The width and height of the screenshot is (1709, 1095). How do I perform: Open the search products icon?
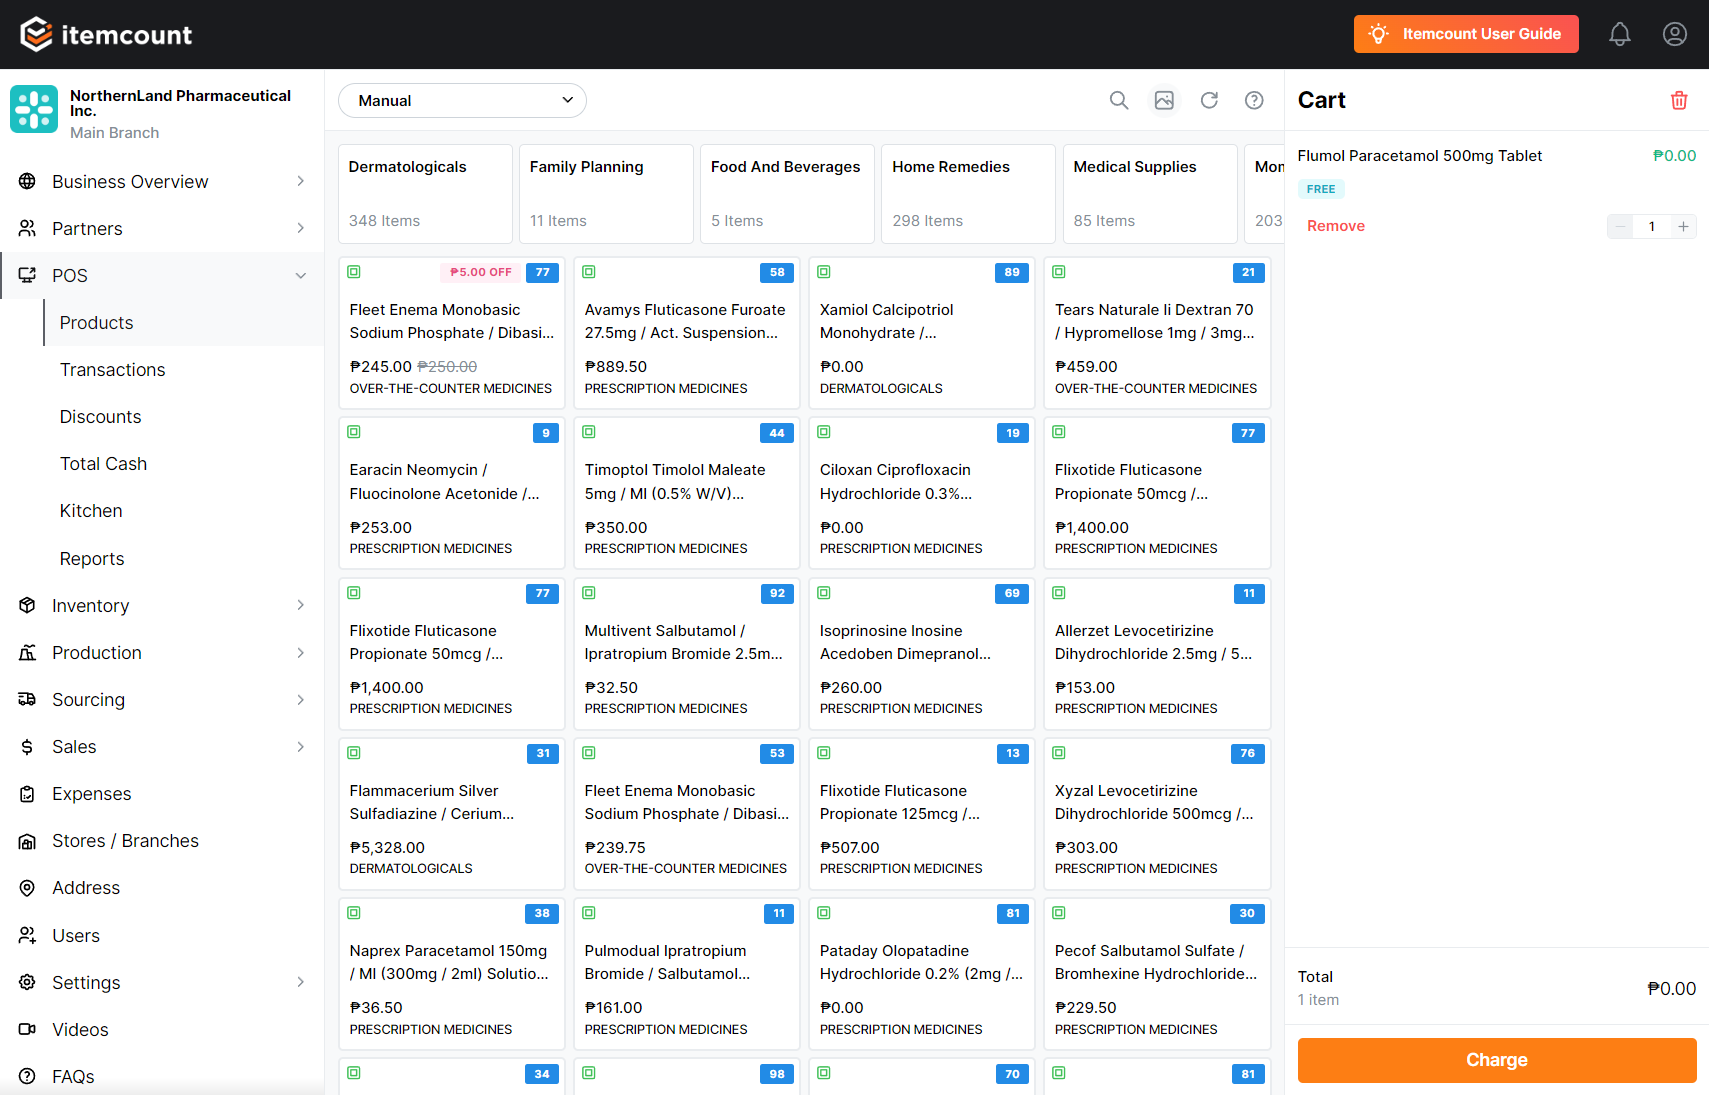(x=1119, y=100)
